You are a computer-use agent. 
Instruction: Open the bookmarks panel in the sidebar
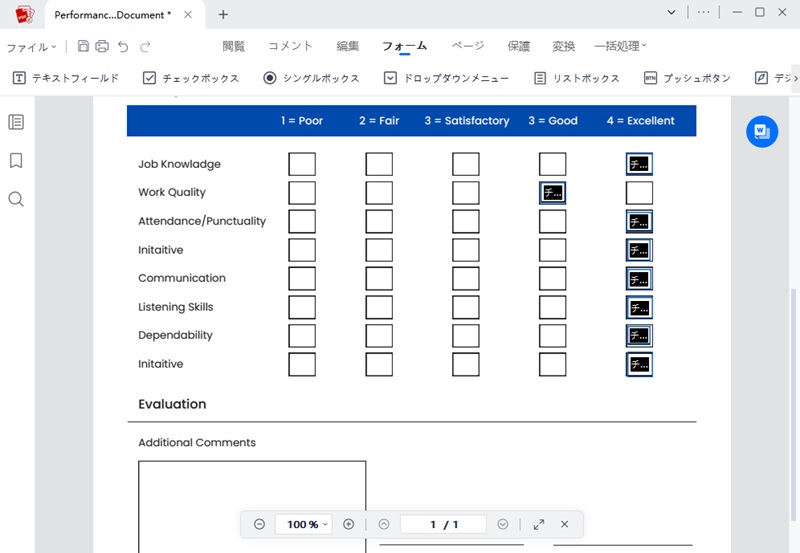point(16,161)
